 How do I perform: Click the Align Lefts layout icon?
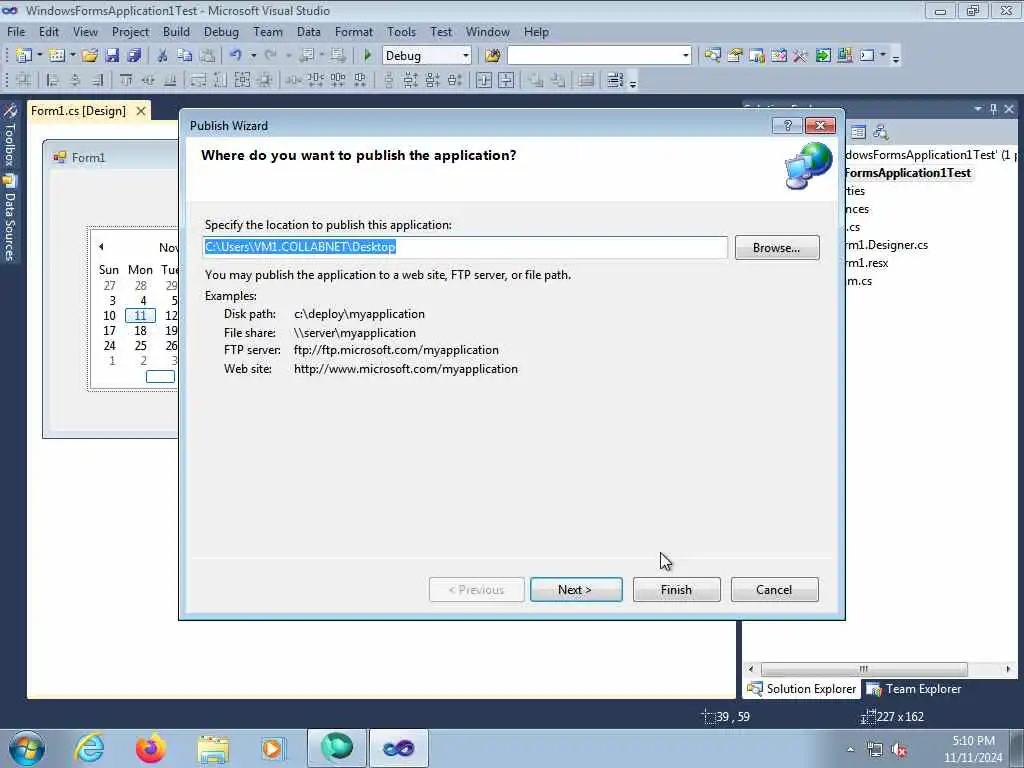53,80
